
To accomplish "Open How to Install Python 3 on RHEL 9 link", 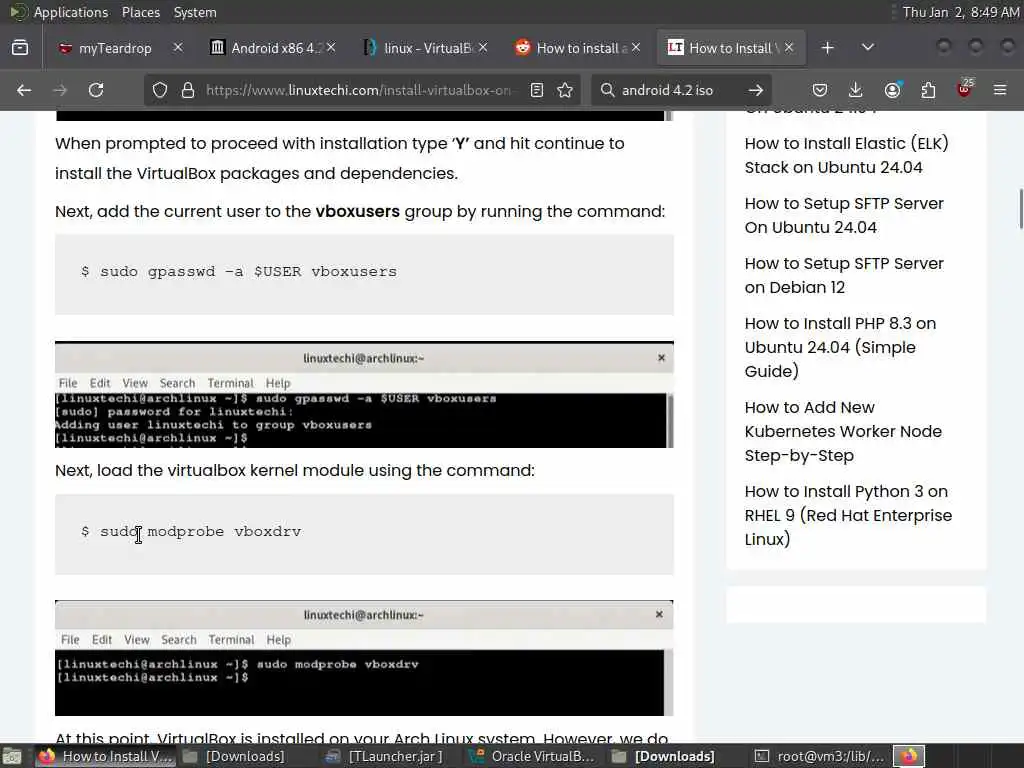I will coord(848,515).
